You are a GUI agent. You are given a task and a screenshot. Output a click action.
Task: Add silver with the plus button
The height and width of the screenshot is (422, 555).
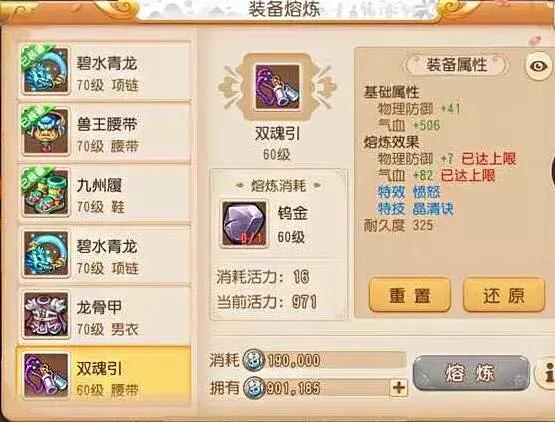tap(399, 388)
